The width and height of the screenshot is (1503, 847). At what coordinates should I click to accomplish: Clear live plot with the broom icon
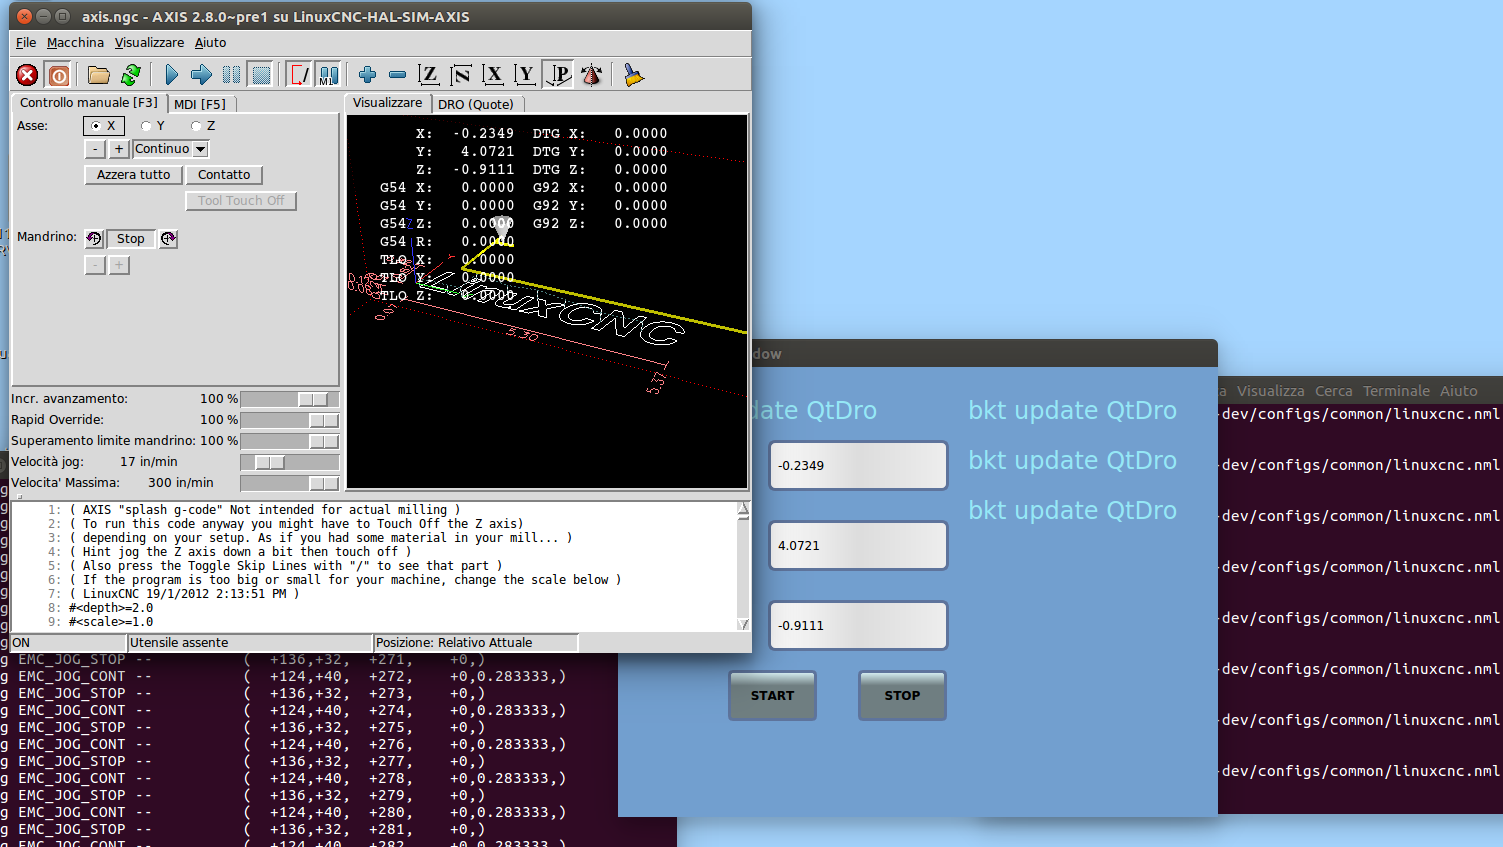point(633,75)
